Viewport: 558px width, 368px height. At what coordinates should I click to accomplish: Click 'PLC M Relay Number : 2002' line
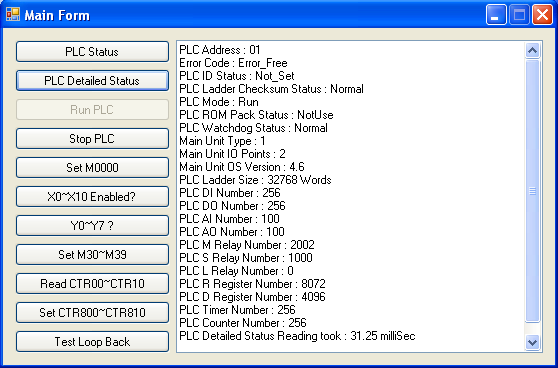click(x=247, y=245)
